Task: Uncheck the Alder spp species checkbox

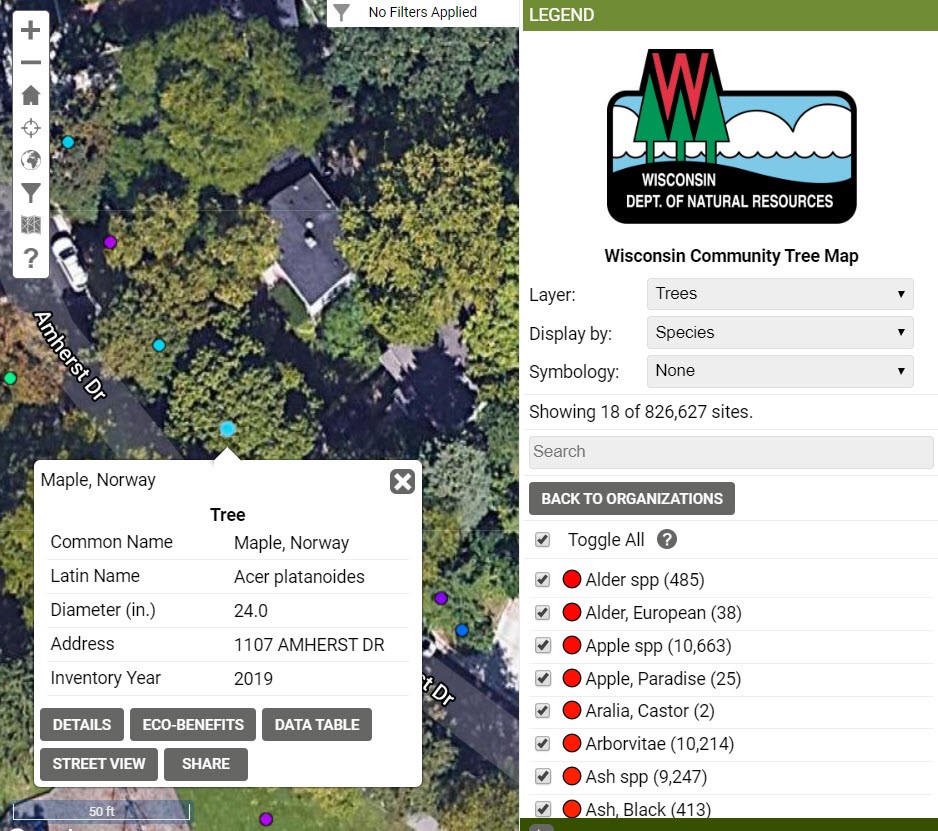Action: pos(543,580)
